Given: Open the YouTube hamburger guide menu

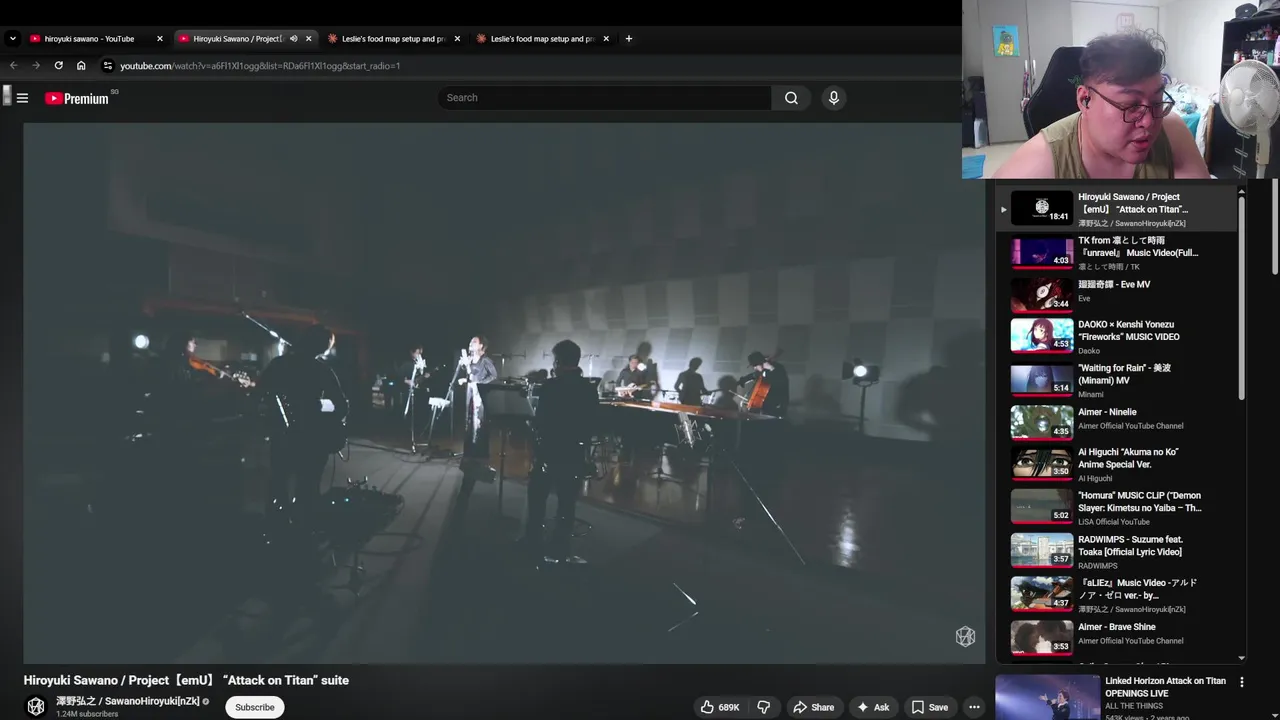Looking at the screenshot, I should coord(22,98).
